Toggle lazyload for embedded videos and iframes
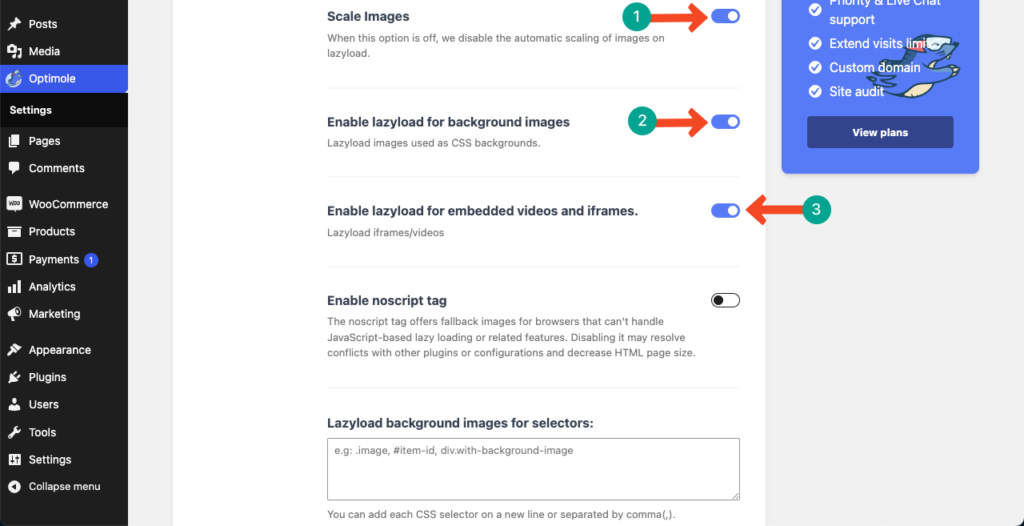The image size is (1024, 526). click(725, 210)
